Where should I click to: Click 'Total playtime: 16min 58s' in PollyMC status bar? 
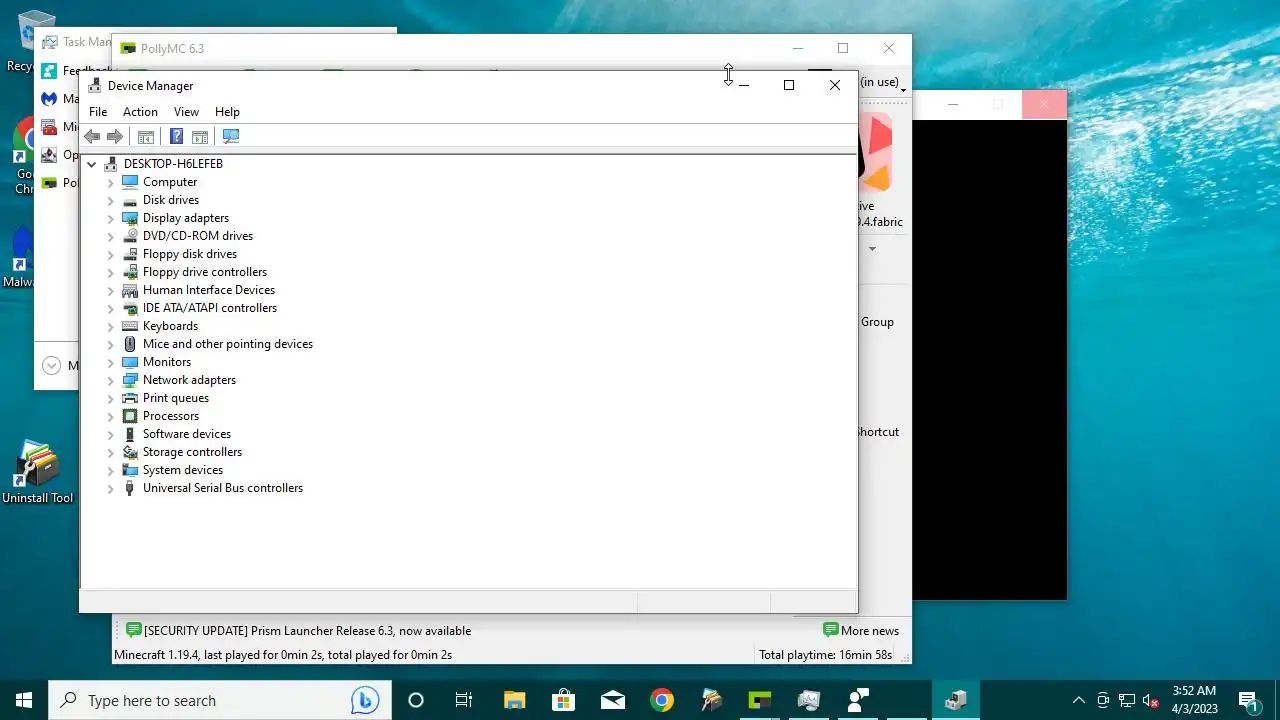point(825,655)
